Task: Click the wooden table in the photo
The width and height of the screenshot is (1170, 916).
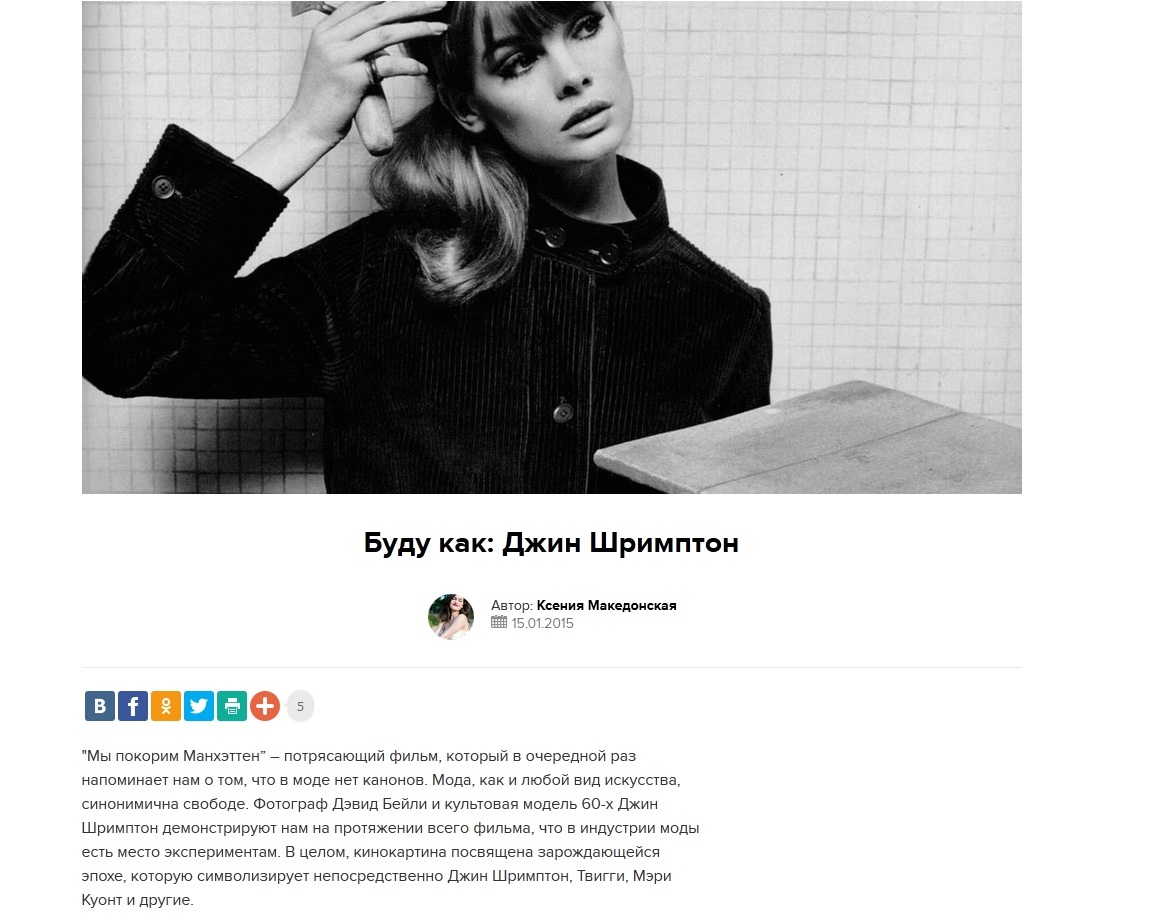Action: [x=808, y=439]
